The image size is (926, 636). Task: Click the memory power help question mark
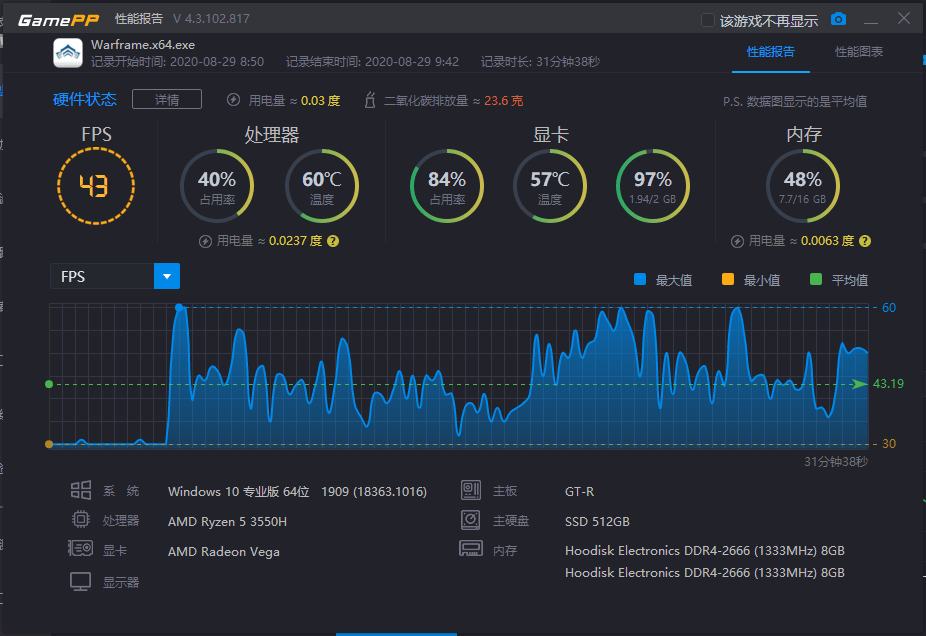(x=865, y=241)
